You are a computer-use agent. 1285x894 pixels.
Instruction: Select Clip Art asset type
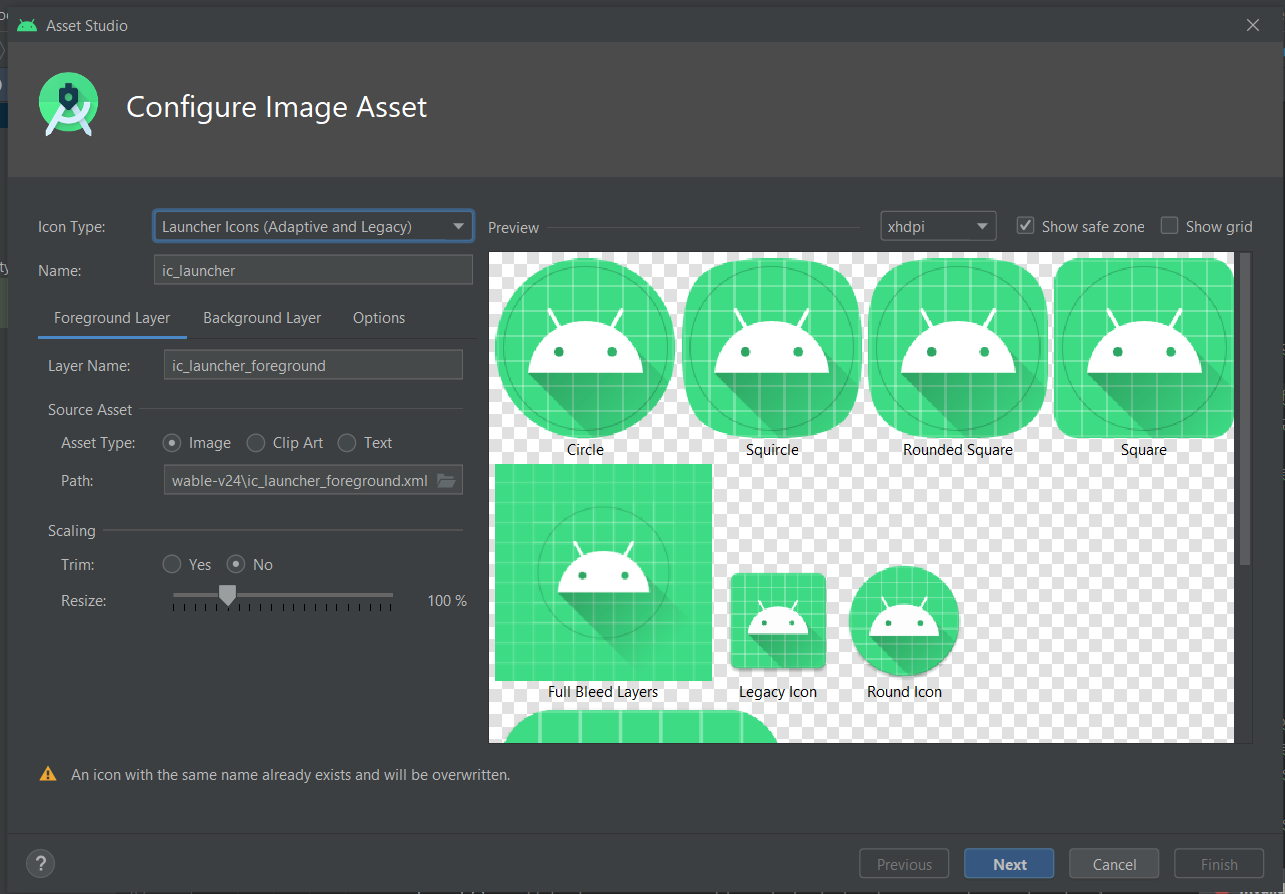point(256,443)
